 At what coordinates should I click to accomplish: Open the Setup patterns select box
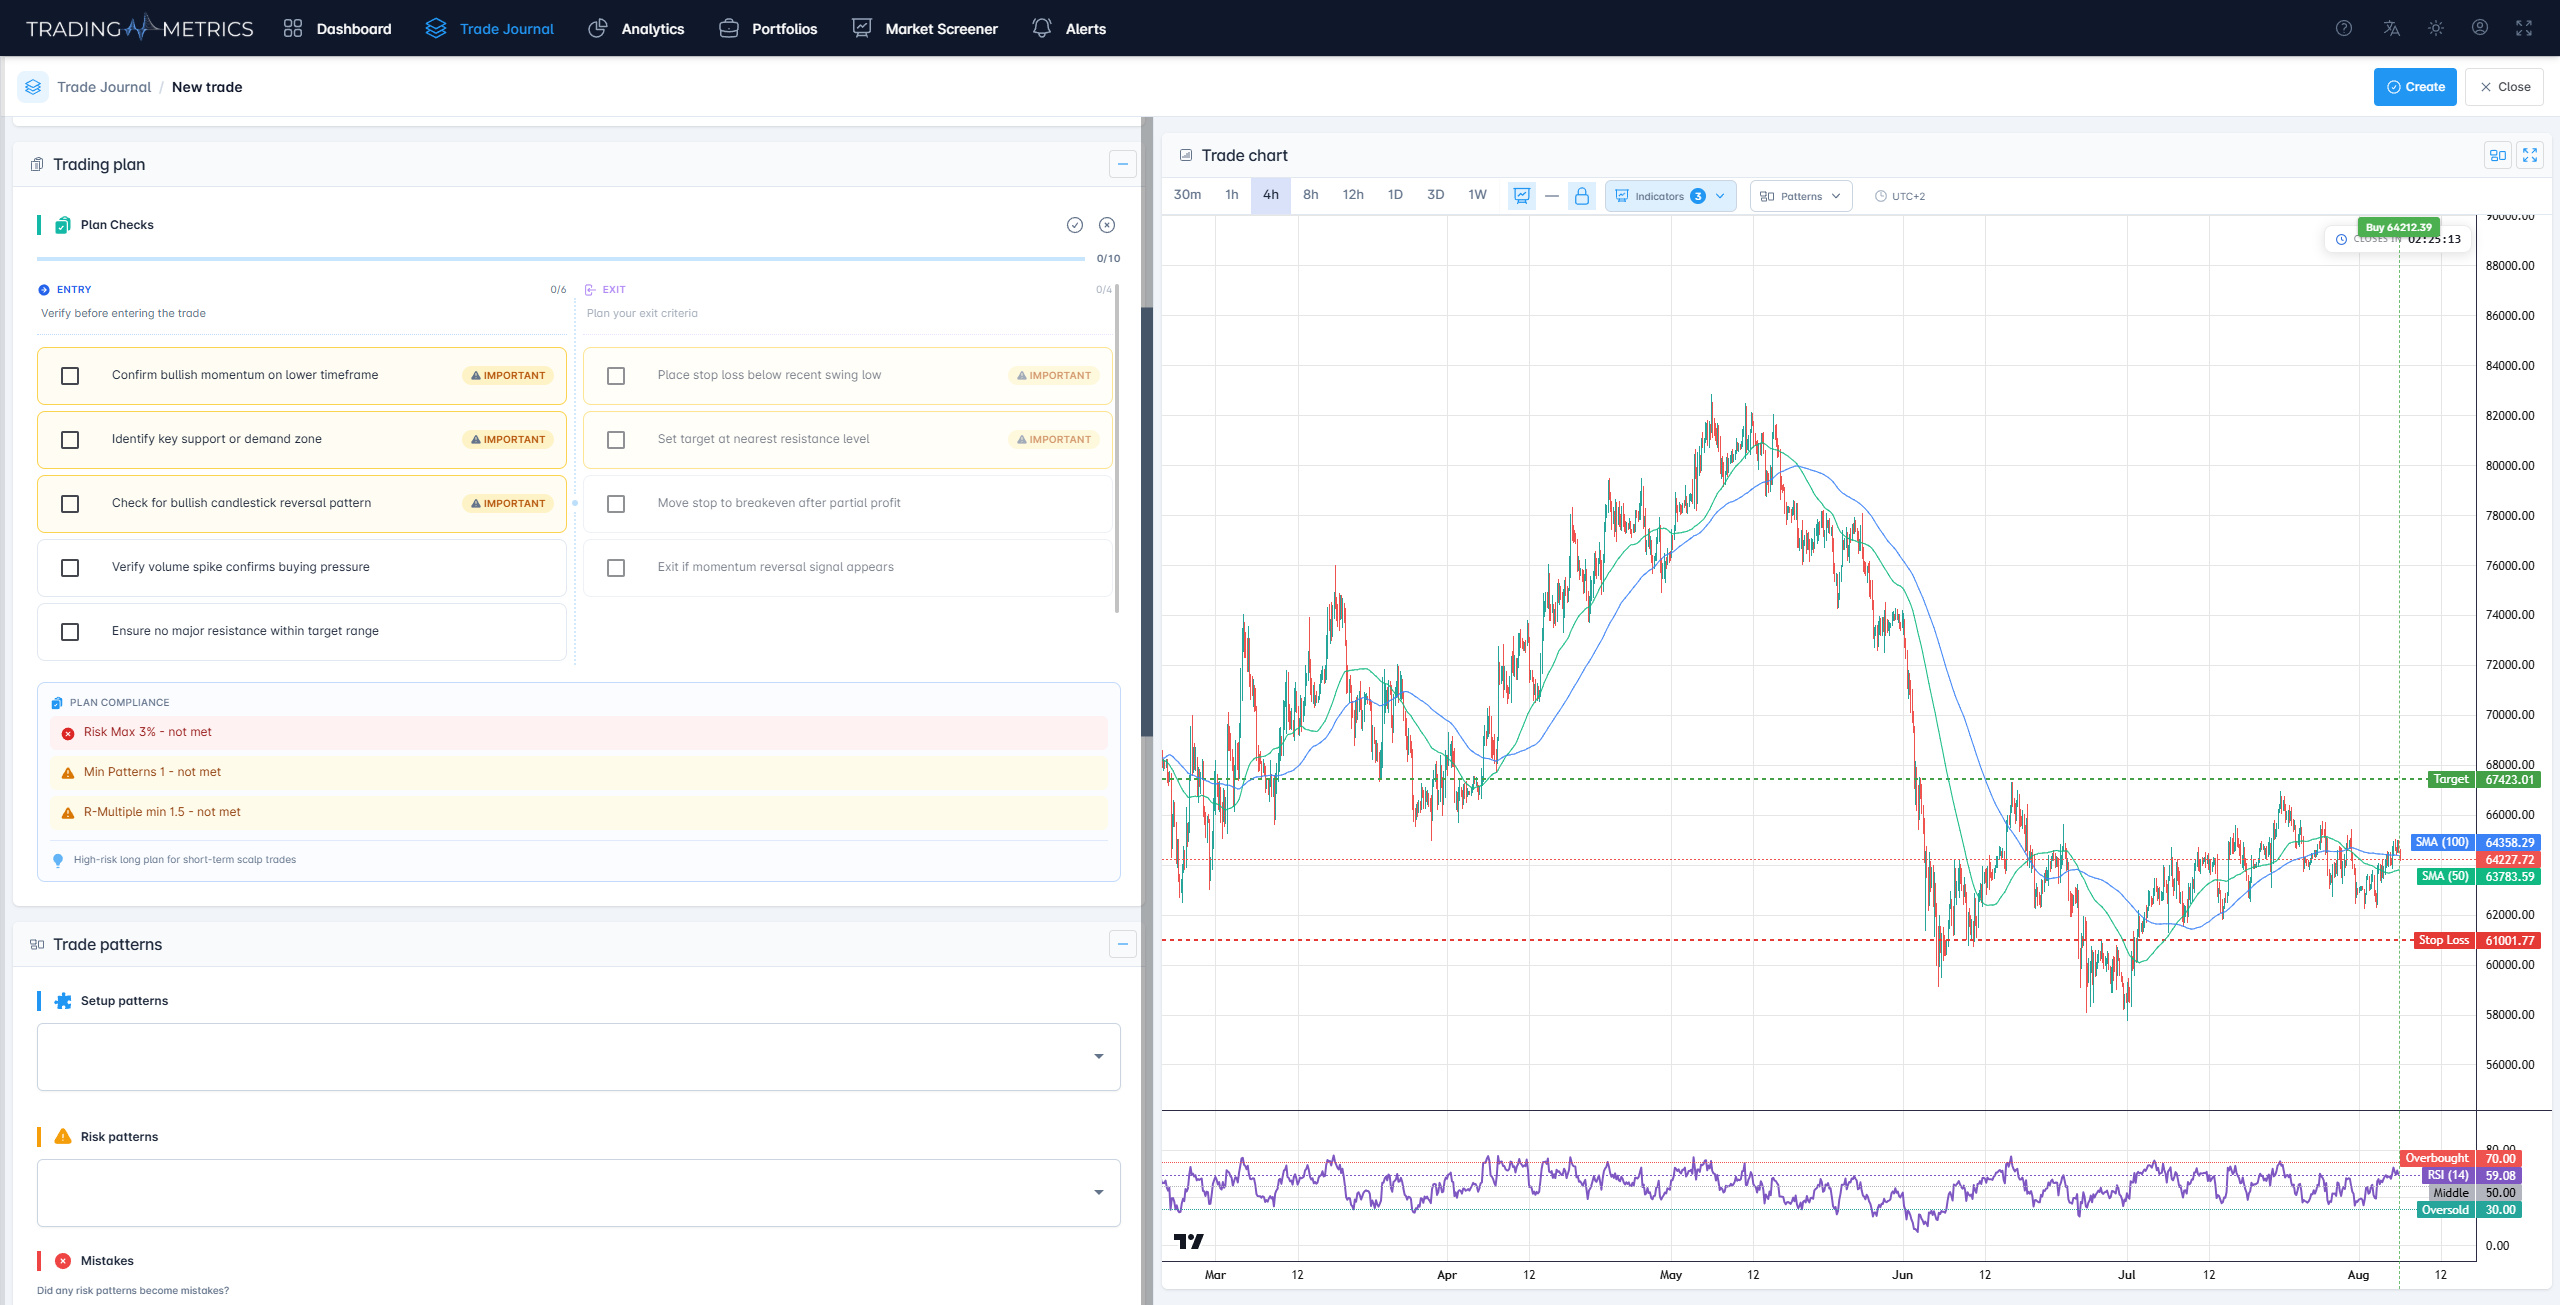[x=578, y=1056]
